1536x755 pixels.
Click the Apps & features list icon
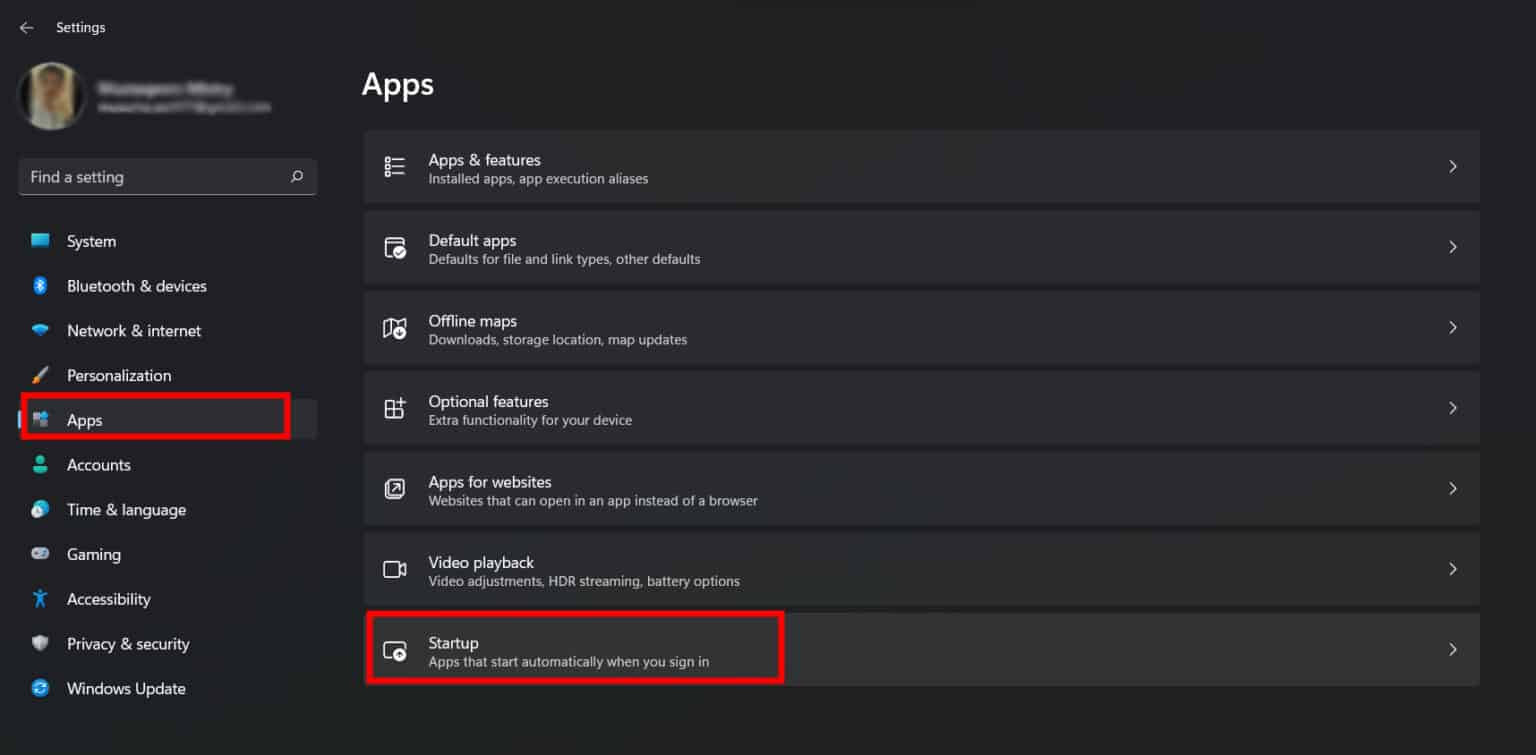pos(395,167)
